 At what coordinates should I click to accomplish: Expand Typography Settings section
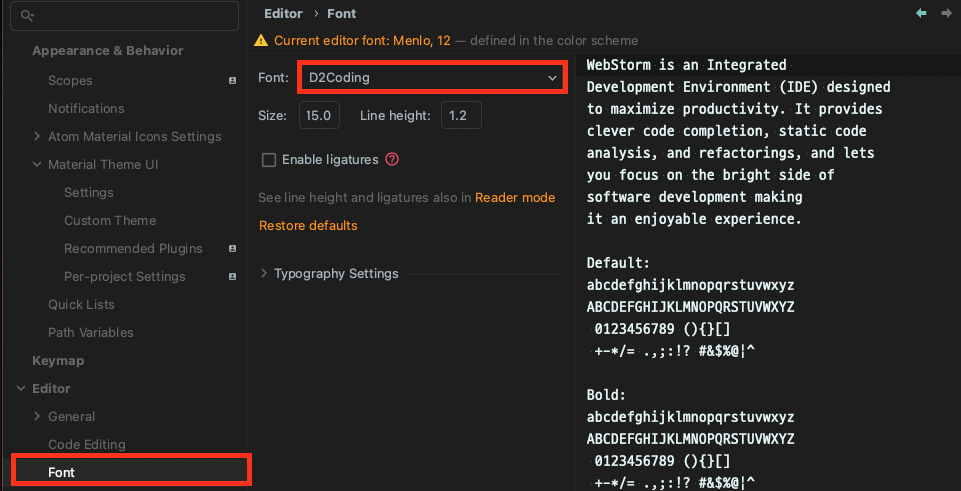tap(264, 273)
